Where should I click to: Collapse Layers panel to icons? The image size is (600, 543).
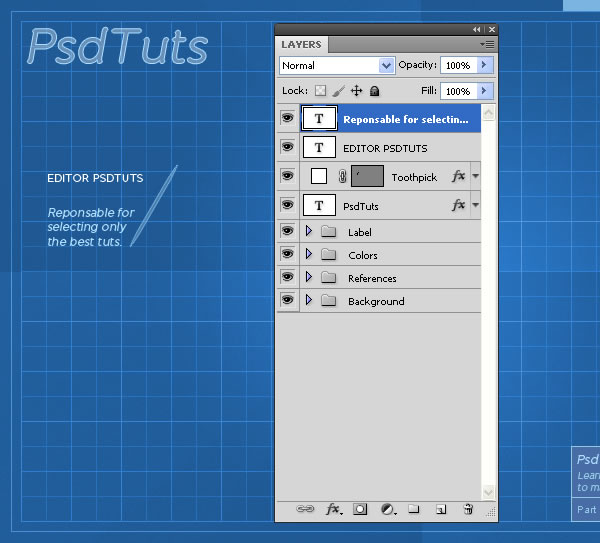476,29
